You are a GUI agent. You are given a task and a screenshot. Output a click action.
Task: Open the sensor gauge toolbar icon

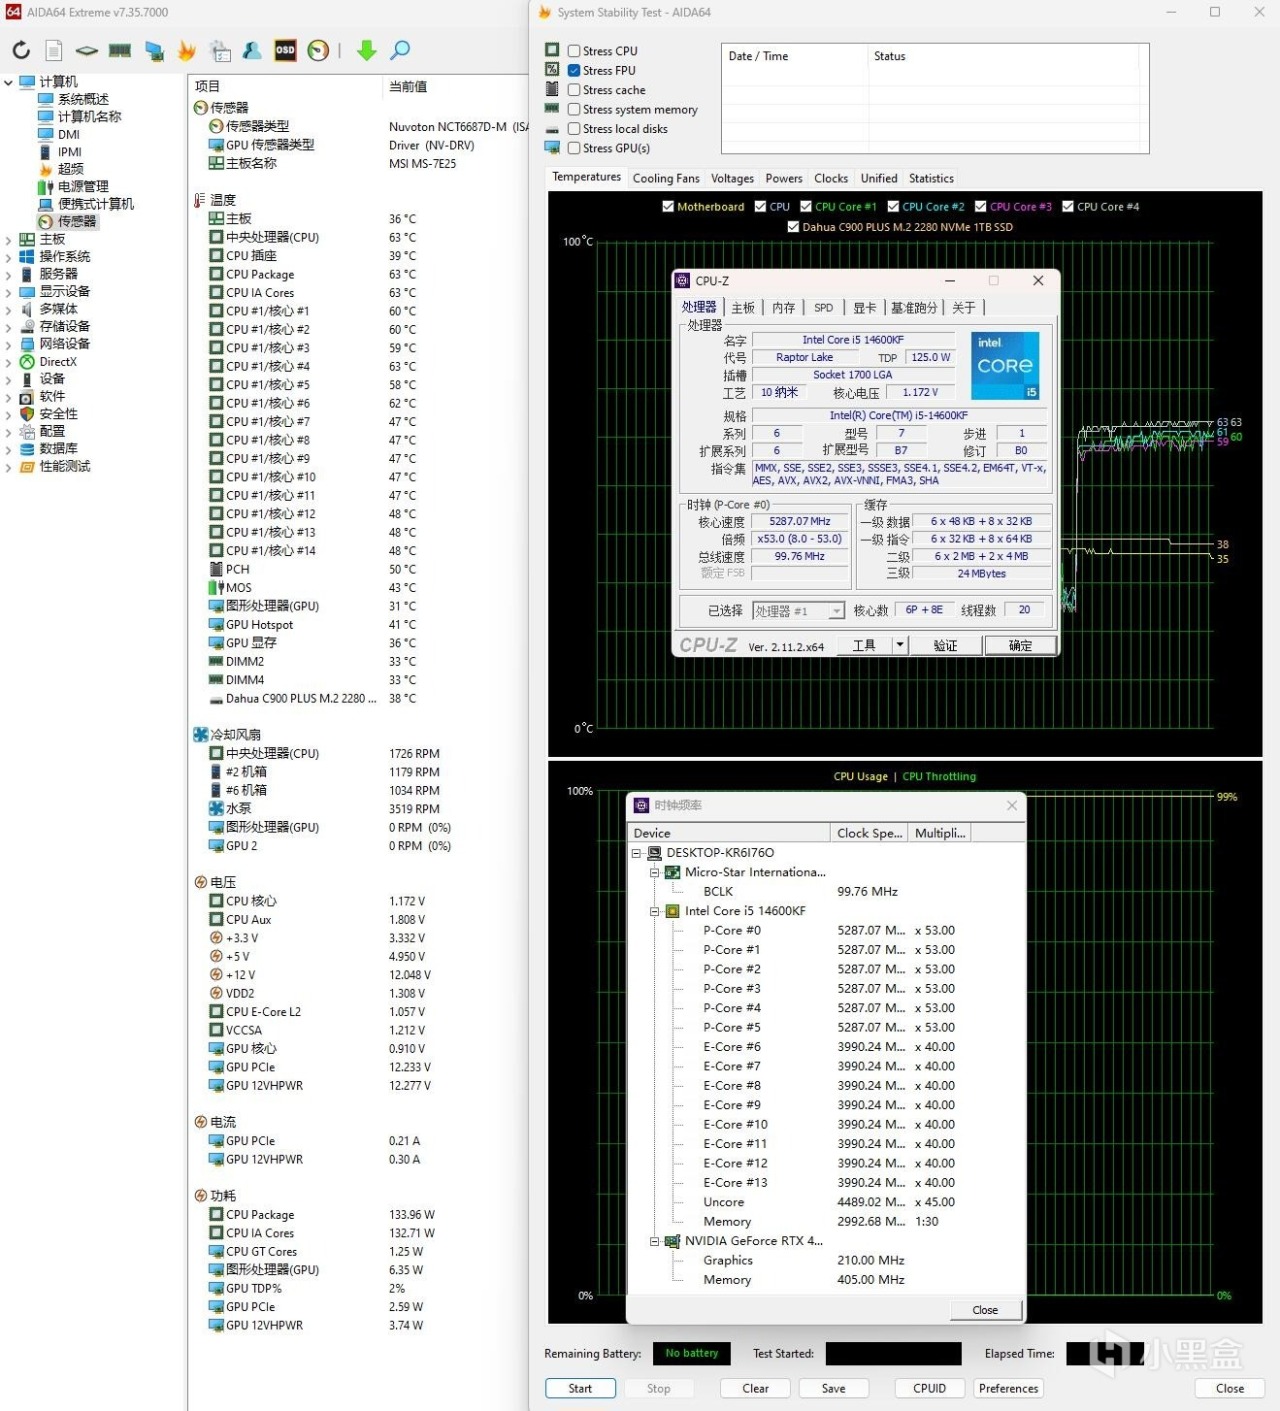coord(318,50)
